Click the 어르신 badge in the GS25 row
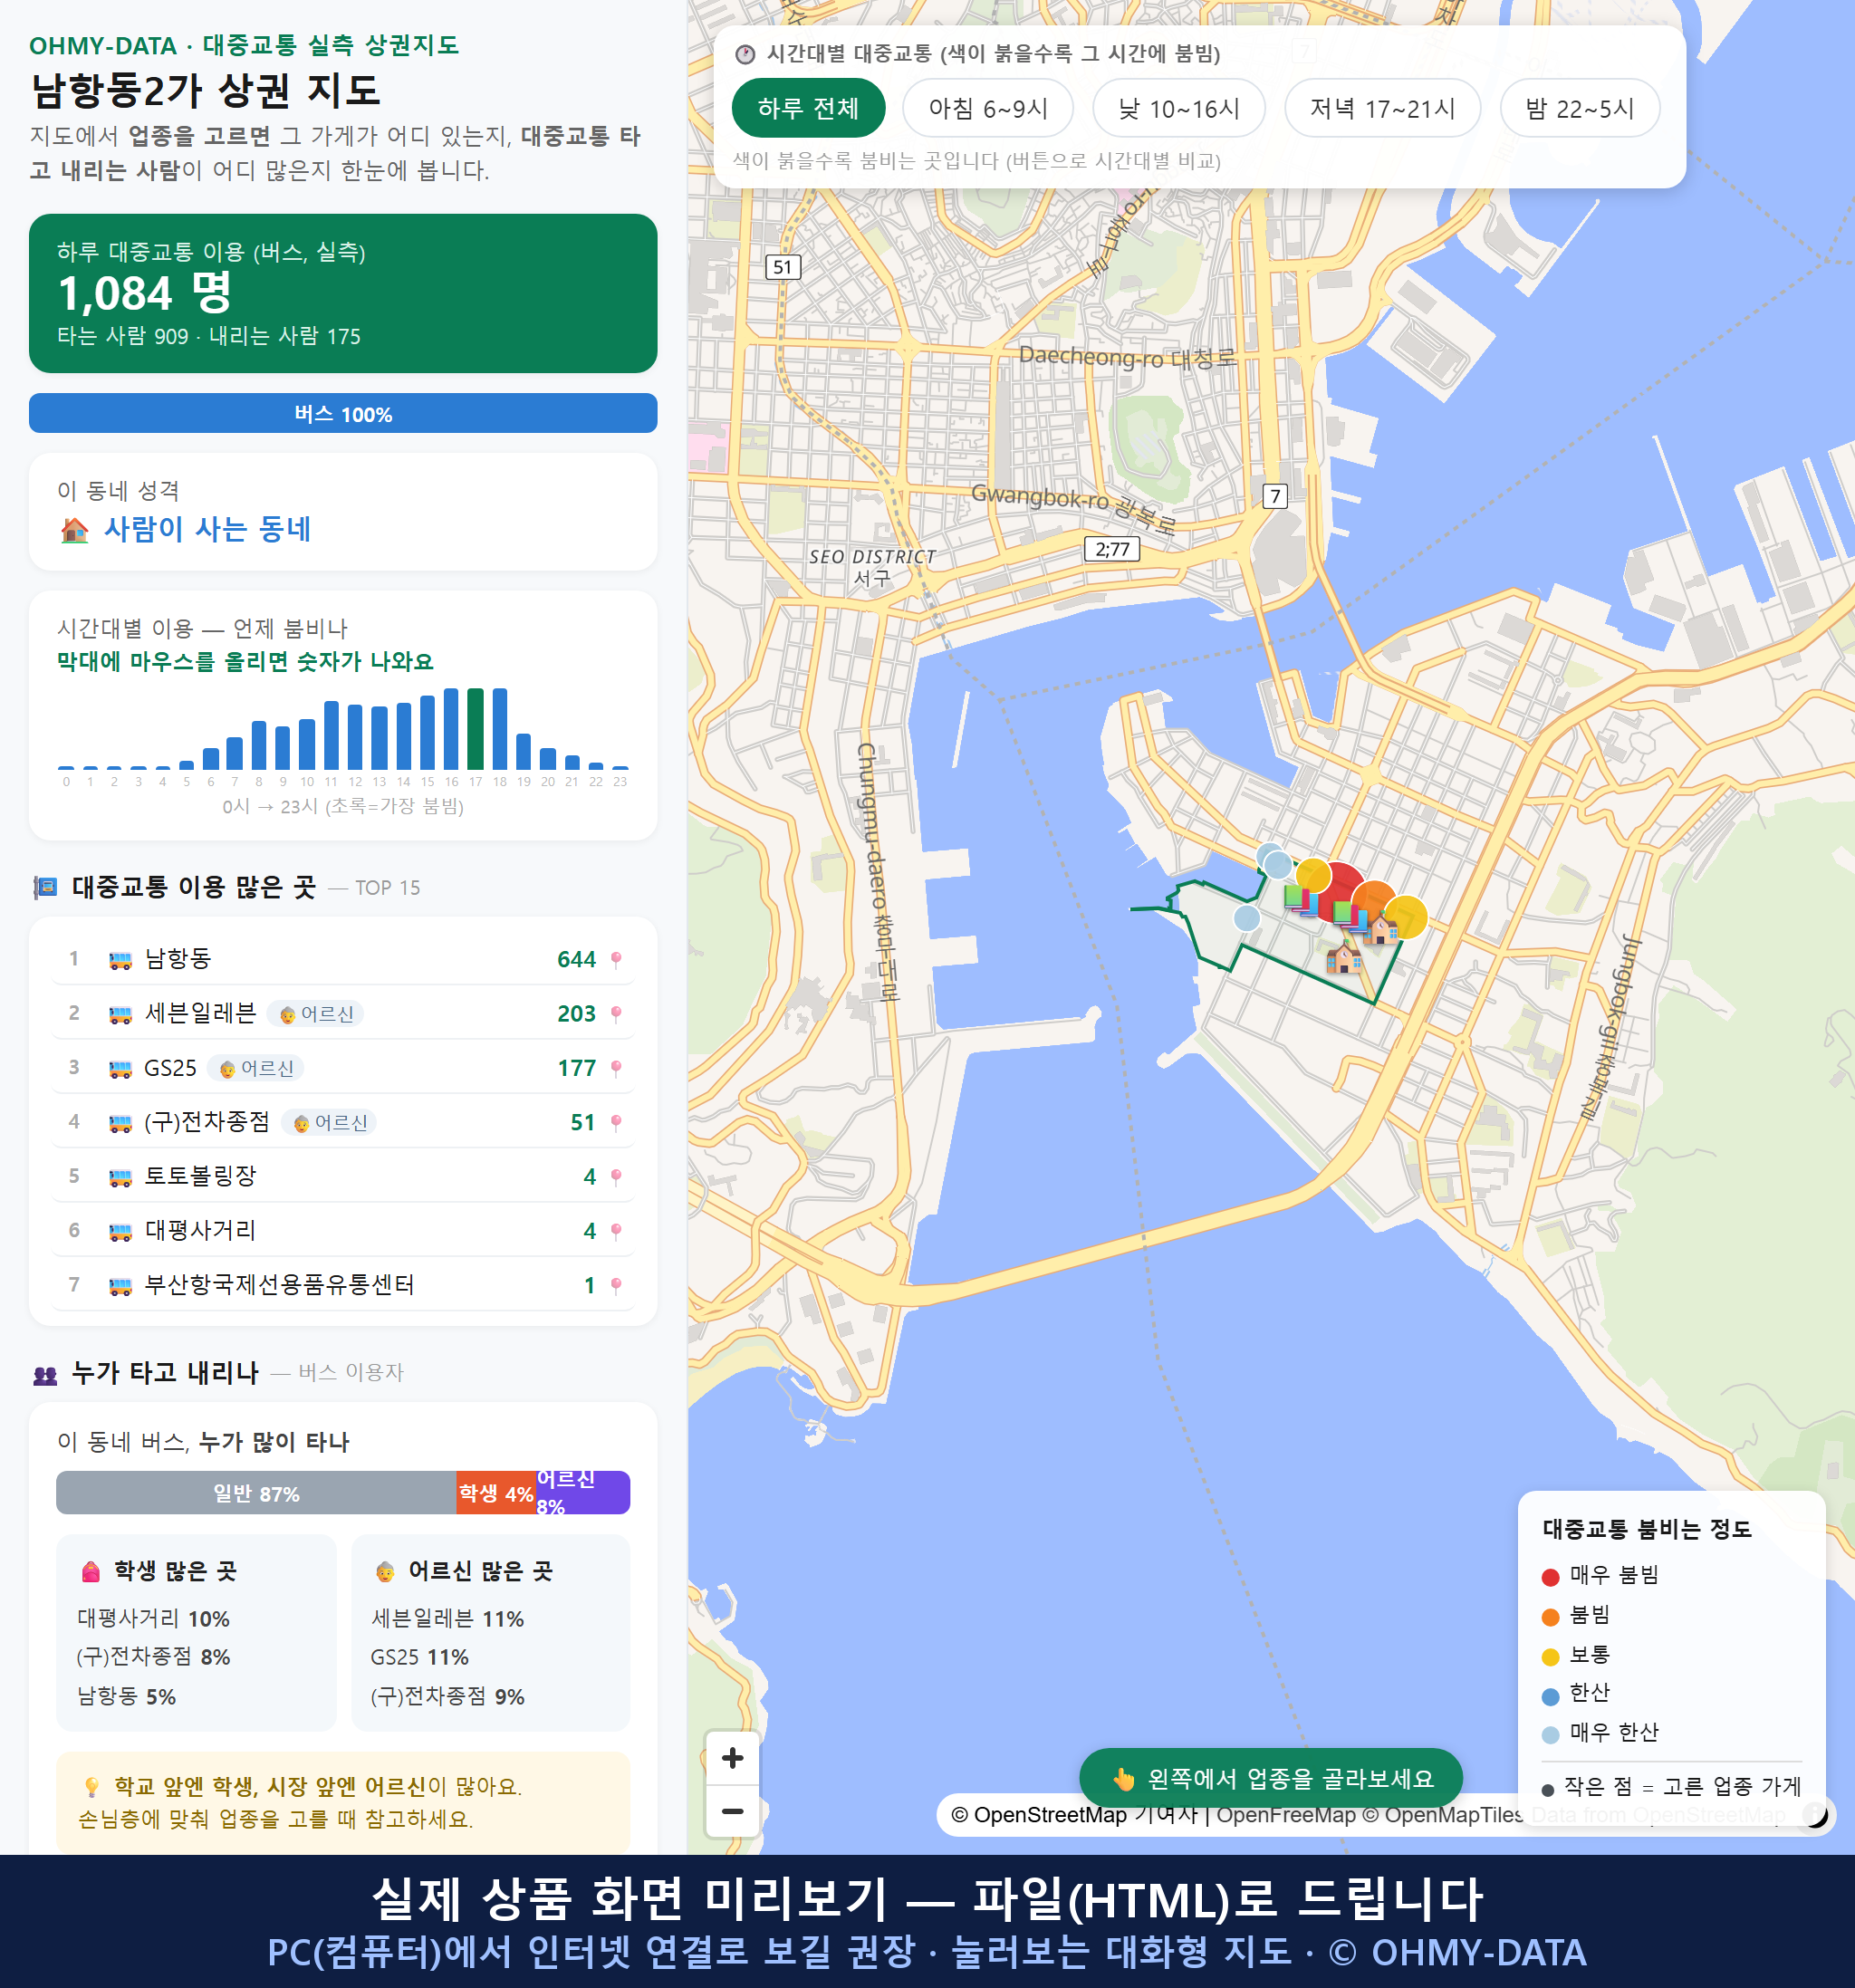 click(x=255, y=1068)
